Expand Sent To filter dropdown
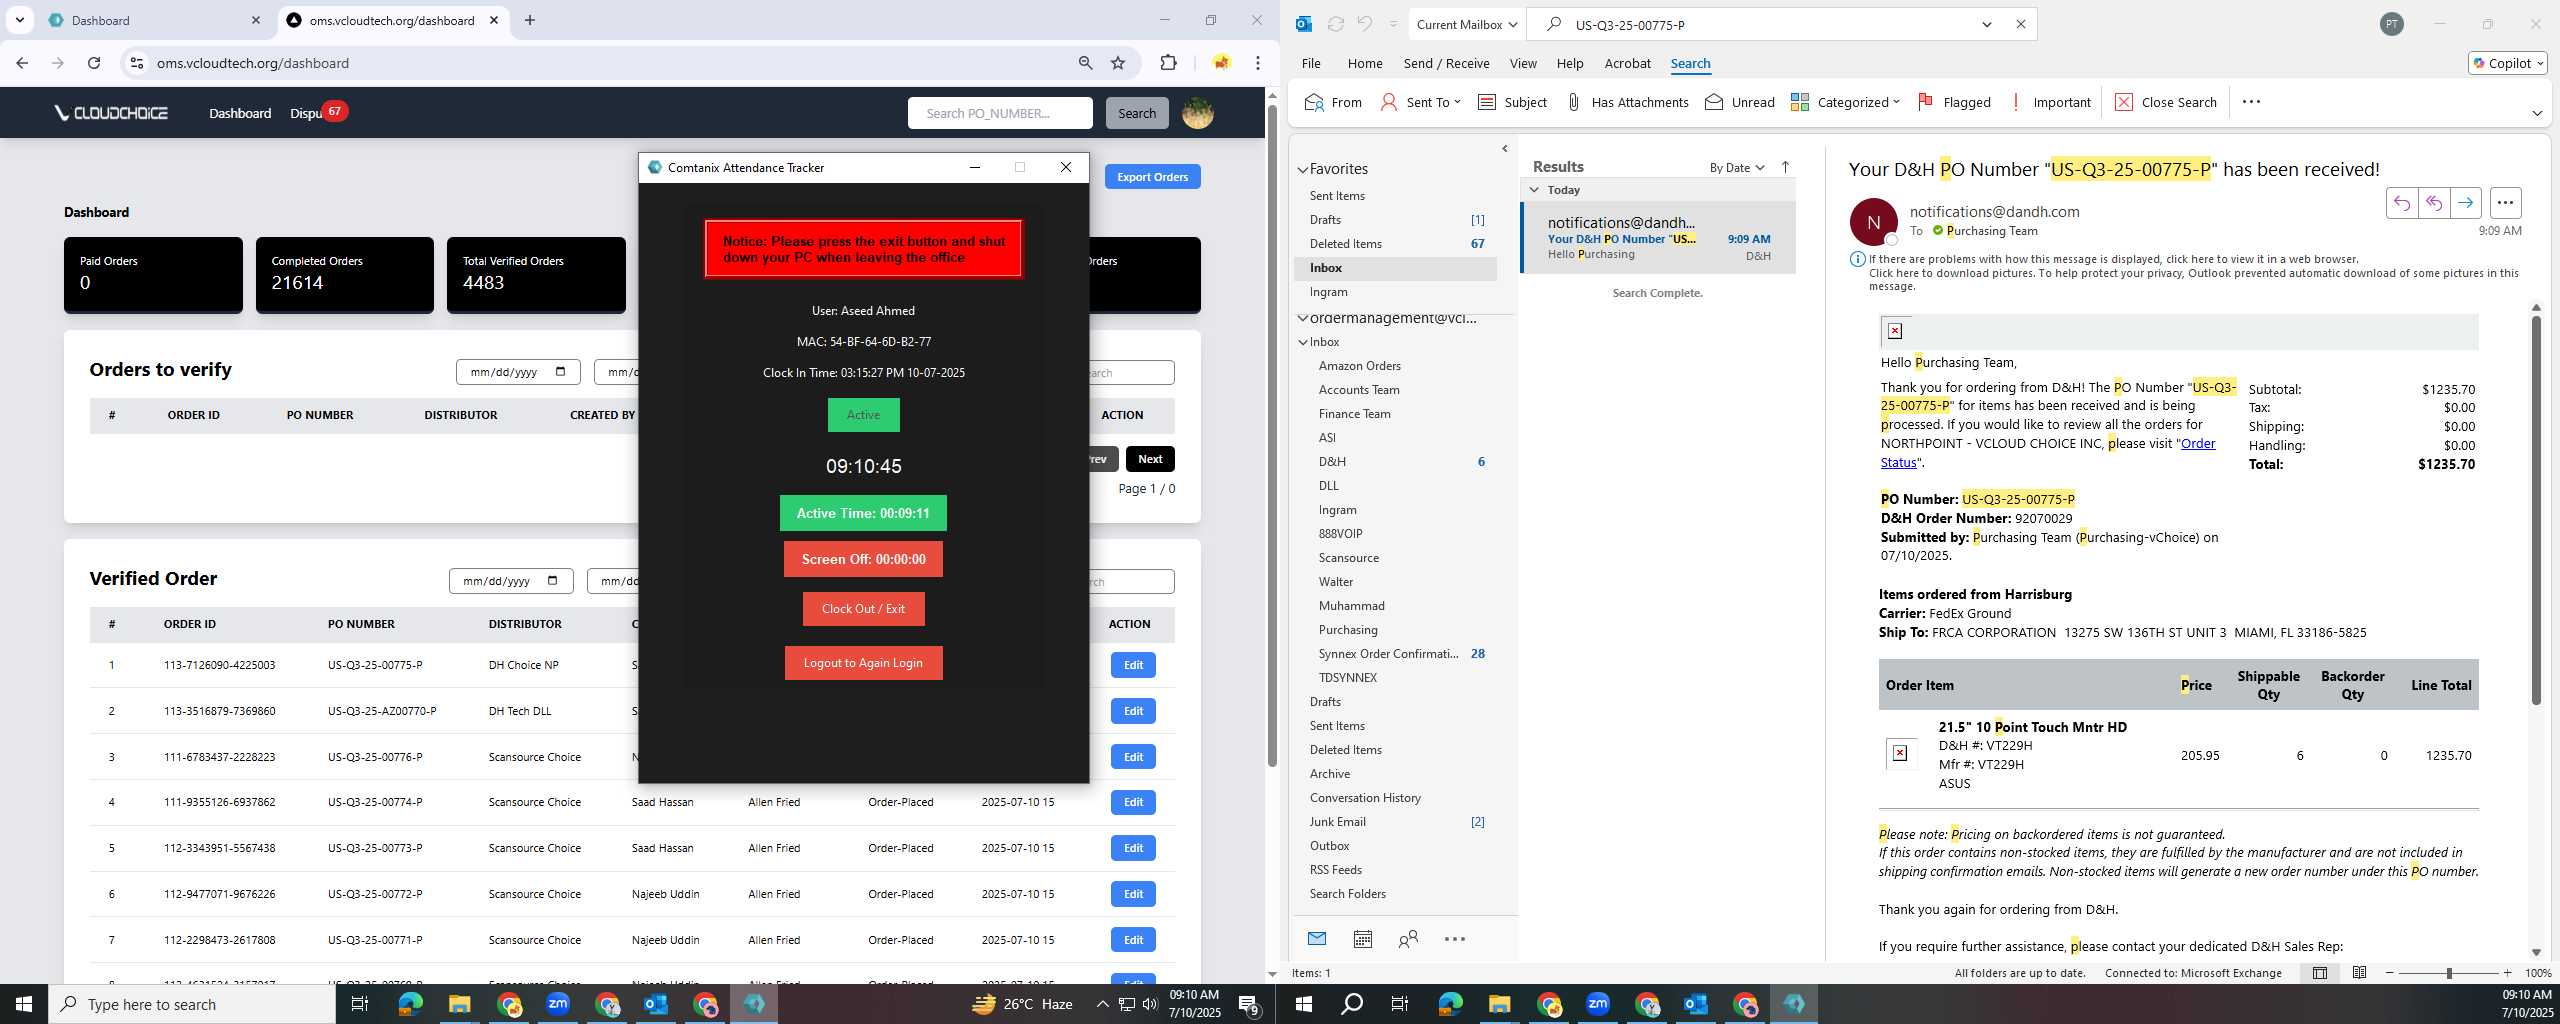Viewport: 2560px width, 1024px height. [1420, 102]
